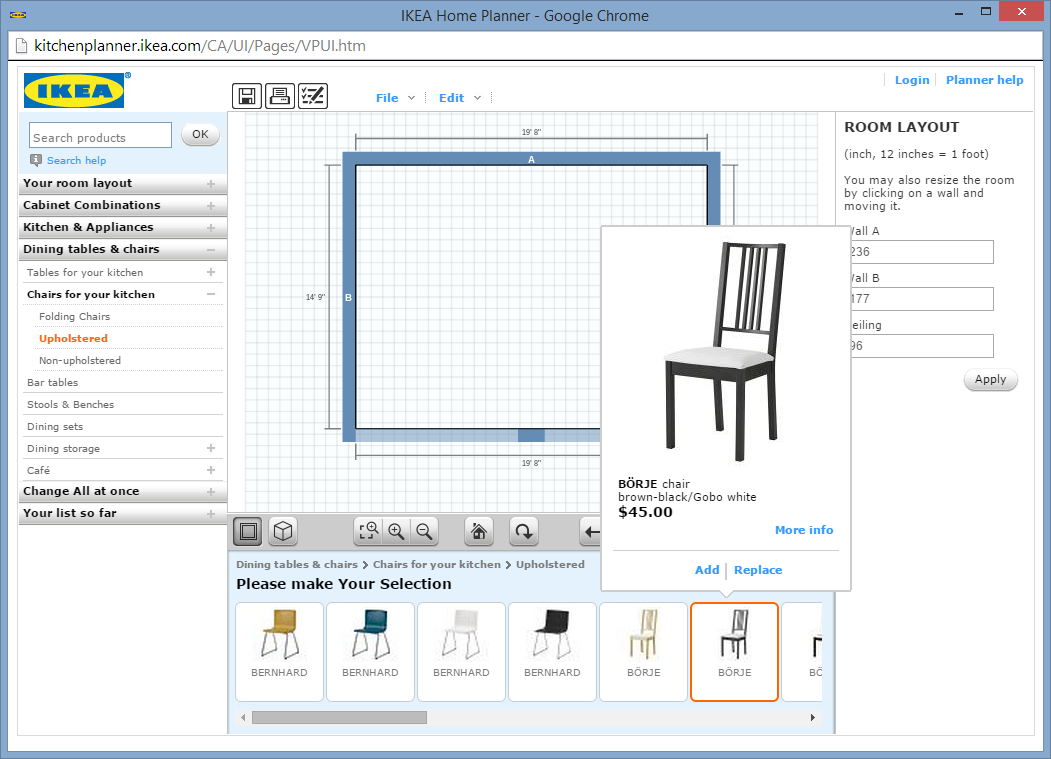The height and width of the screenshot is (759, 1051).
Task: Click the Search help book icon
Action: 36,160
